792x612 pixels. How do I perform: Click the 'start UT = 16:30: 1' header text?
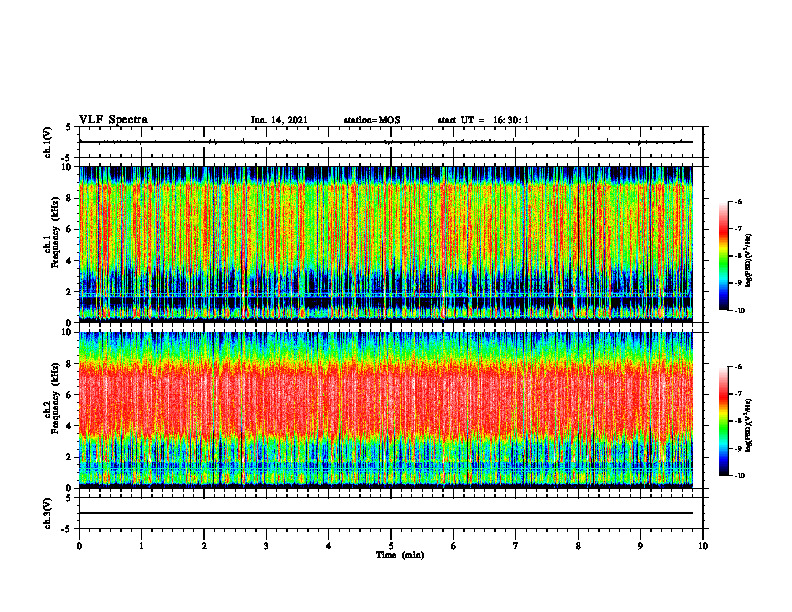483,120
